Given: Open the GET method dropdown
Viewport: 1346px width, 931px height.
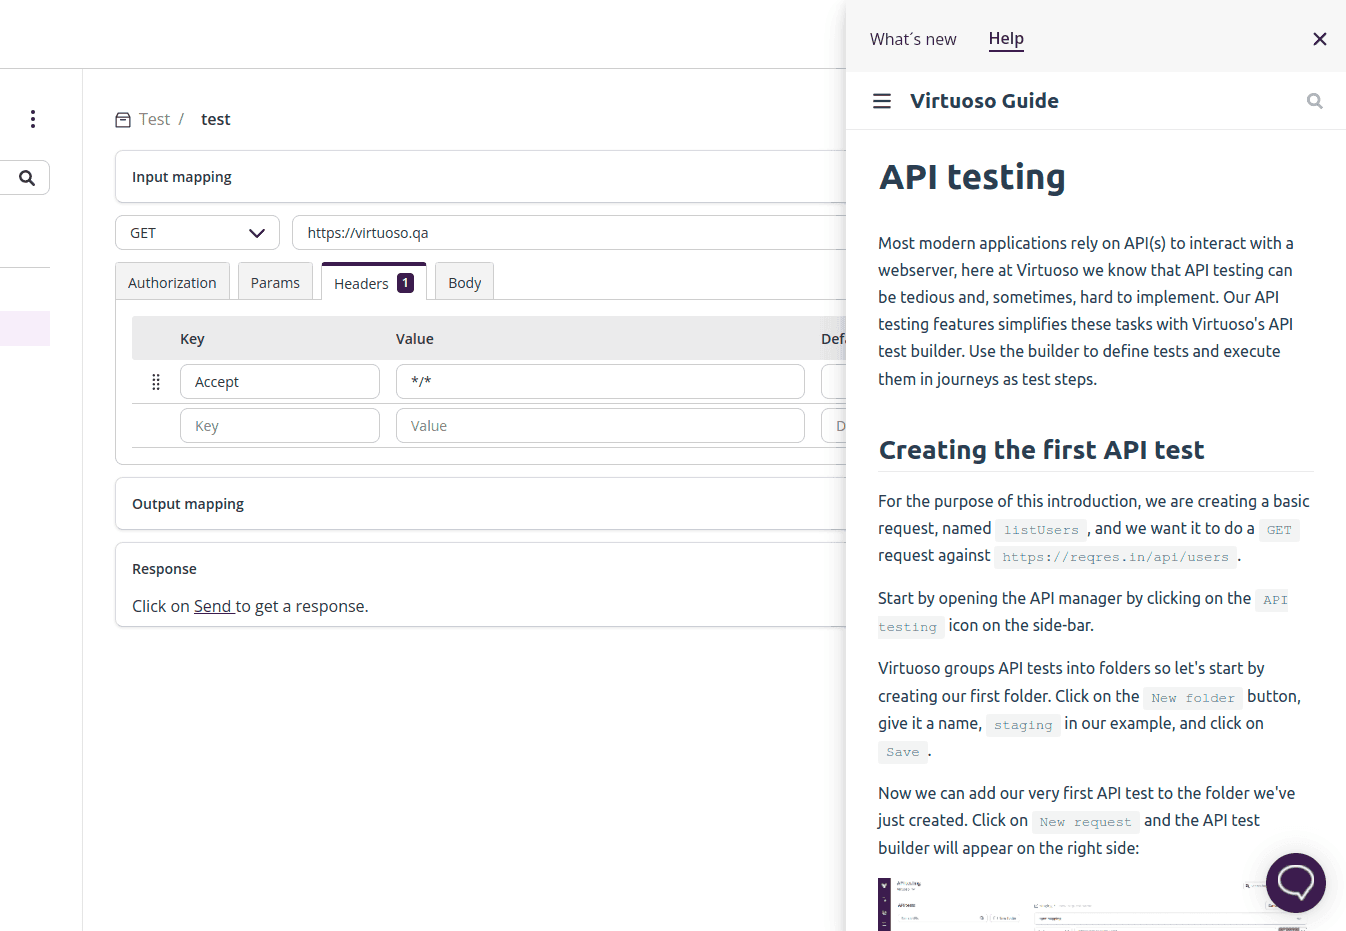Looking at the screenshot, I should pyautogui.click(x=197, y=233).
